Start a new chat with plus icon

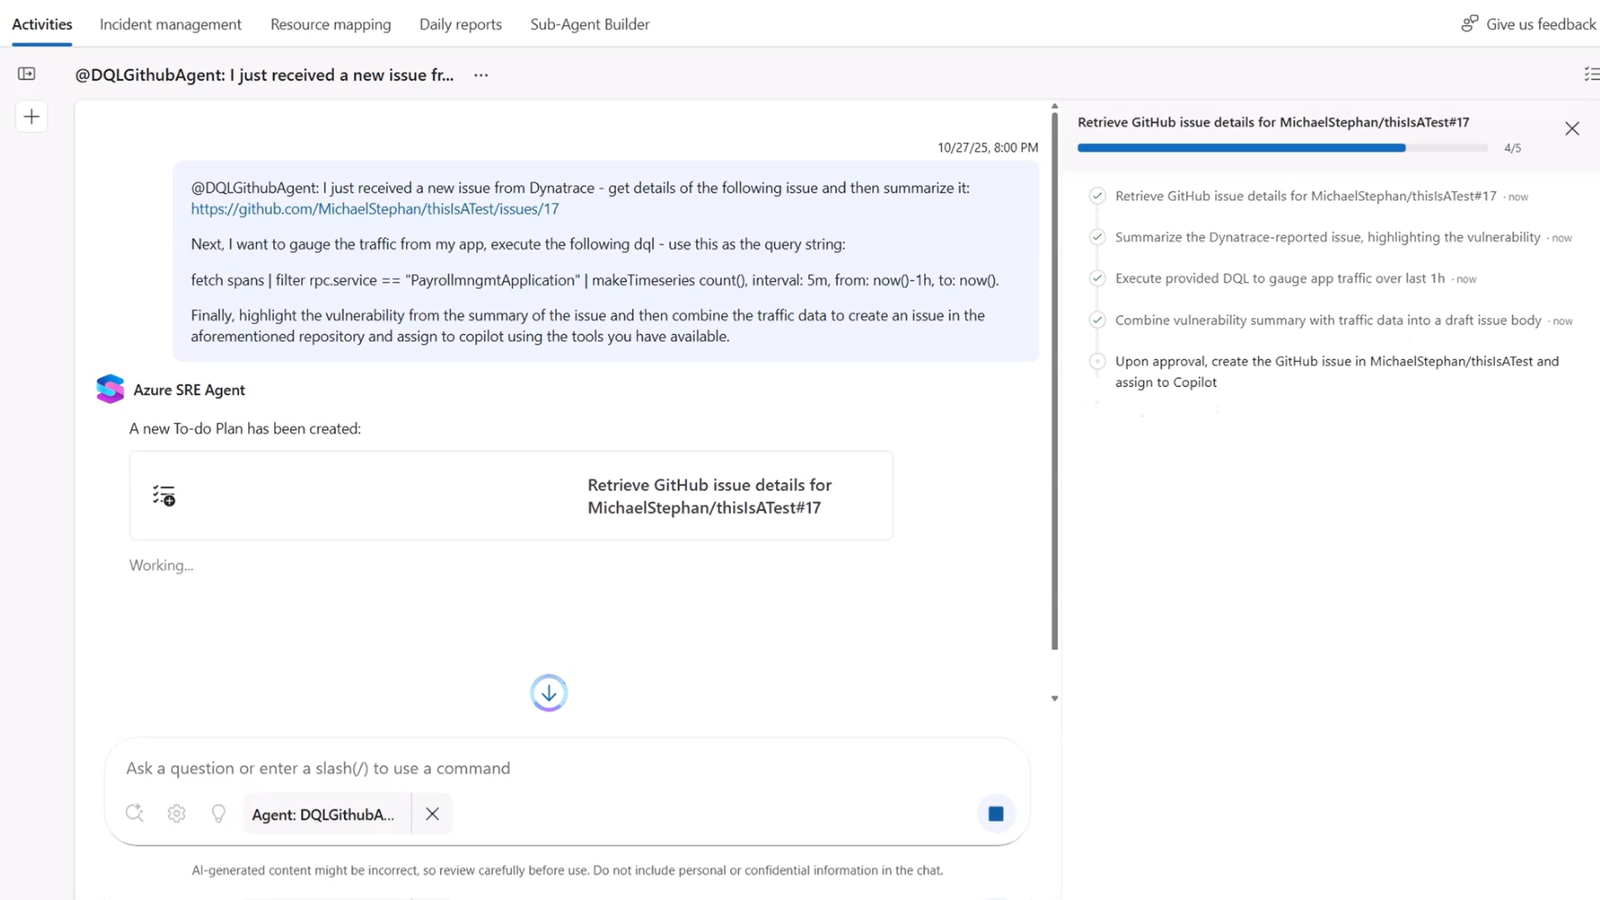pos(31,117)
